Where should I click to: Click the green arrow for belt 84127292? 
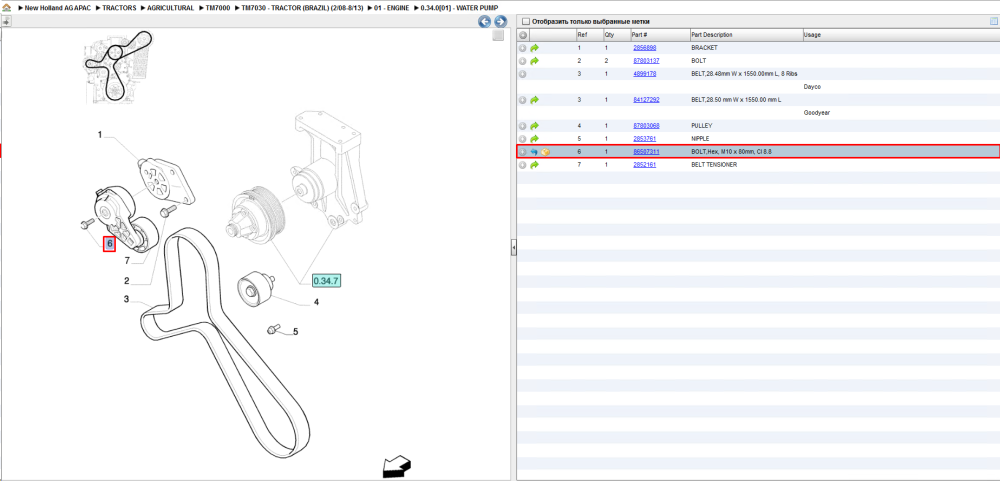pos(534,100)
